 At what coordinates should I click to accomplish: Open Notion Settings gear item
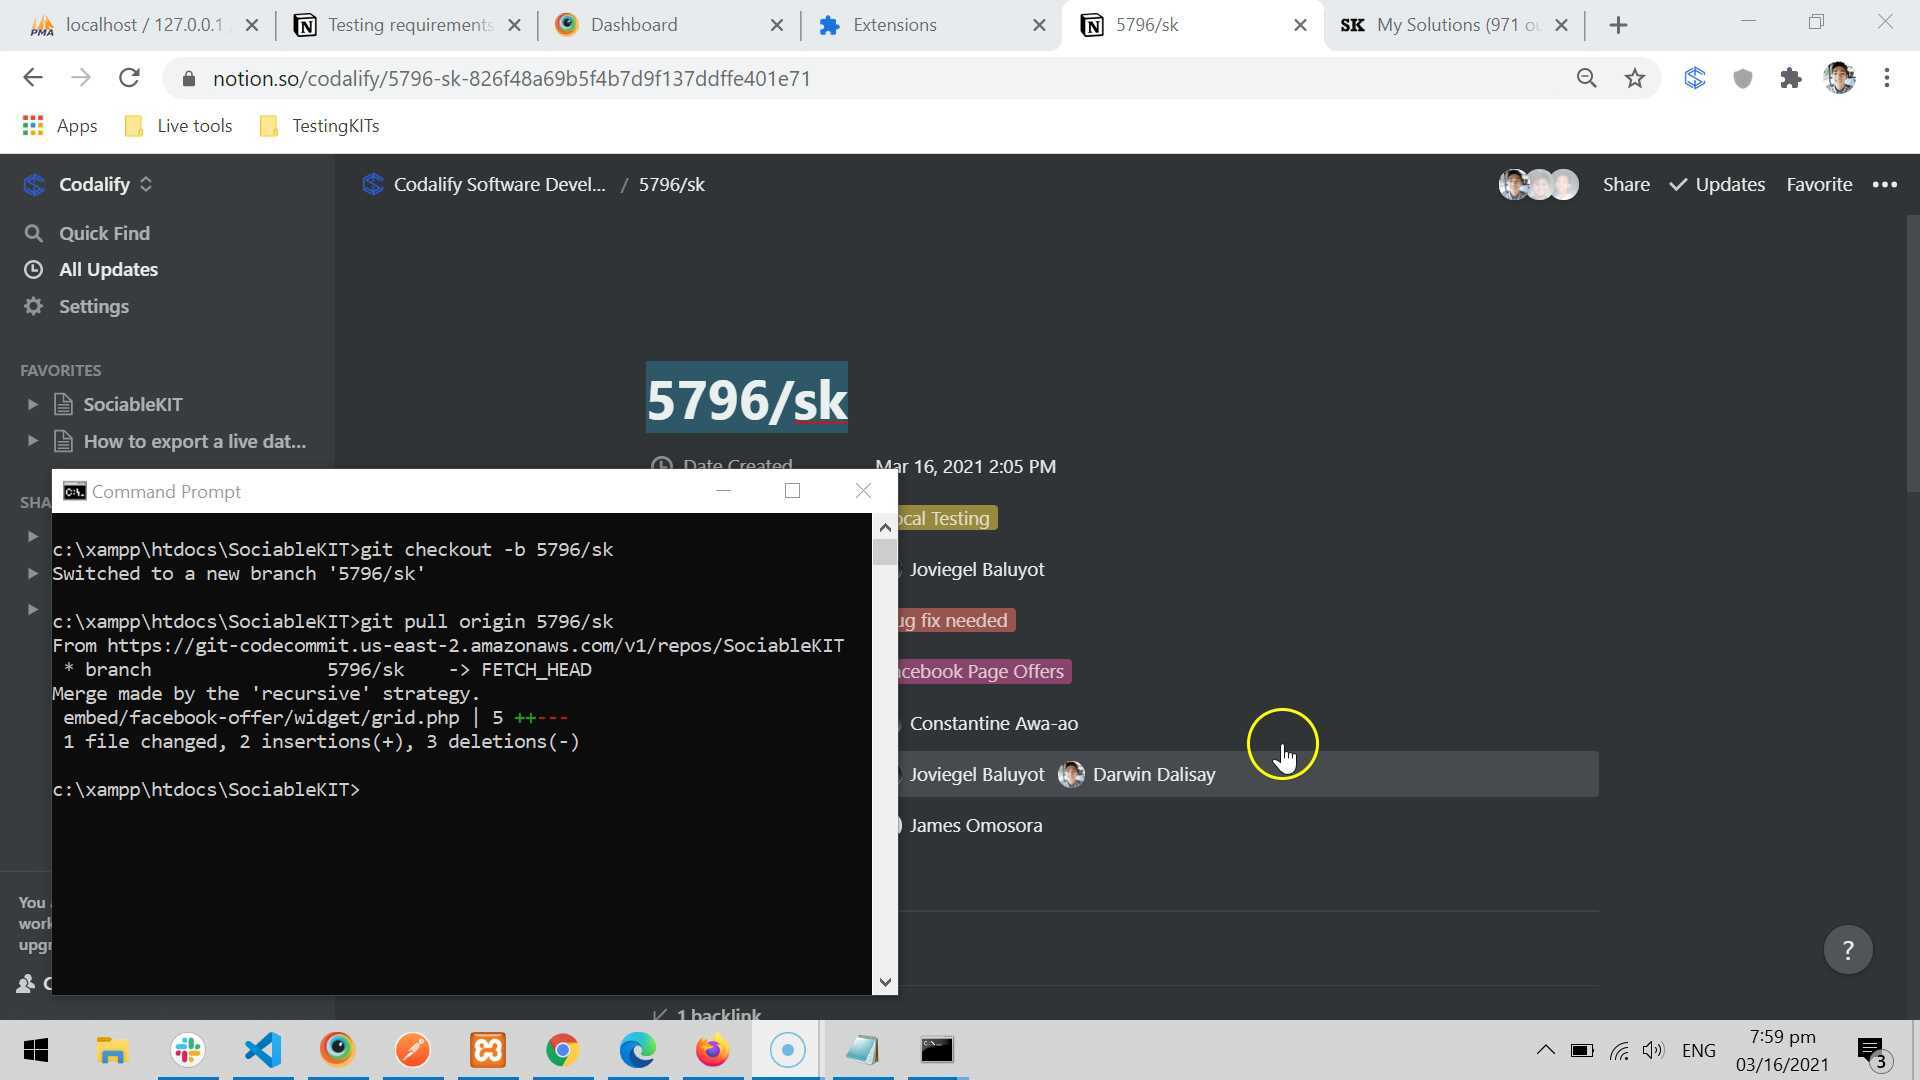[93, 306]
